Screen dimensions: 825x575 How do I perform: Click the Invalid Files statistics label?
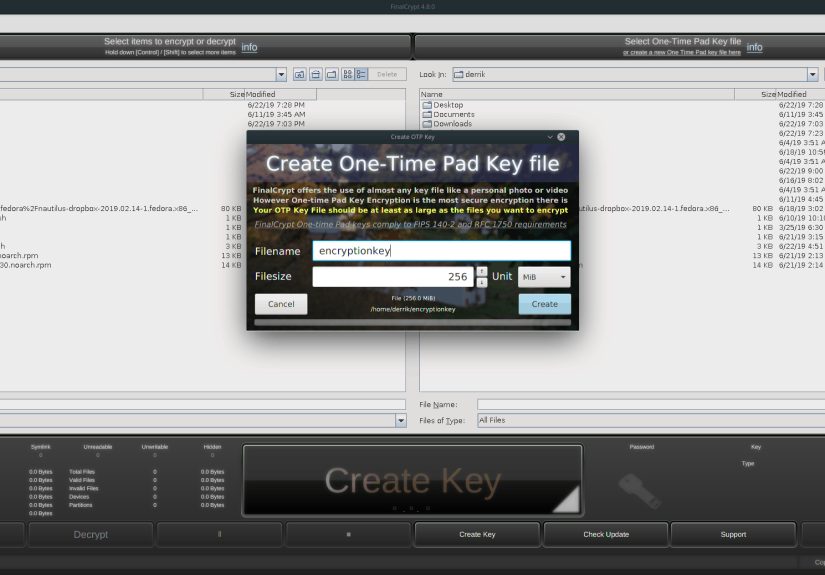pyautogui.click(x=84, y=489)
